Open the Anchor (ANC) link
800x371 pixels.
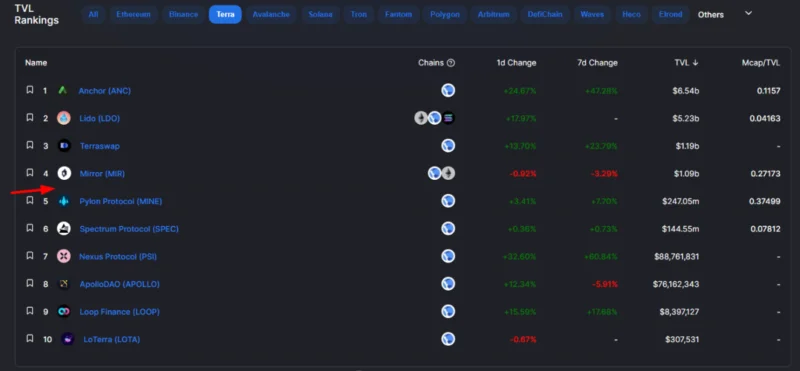click(x=105, y=91)
